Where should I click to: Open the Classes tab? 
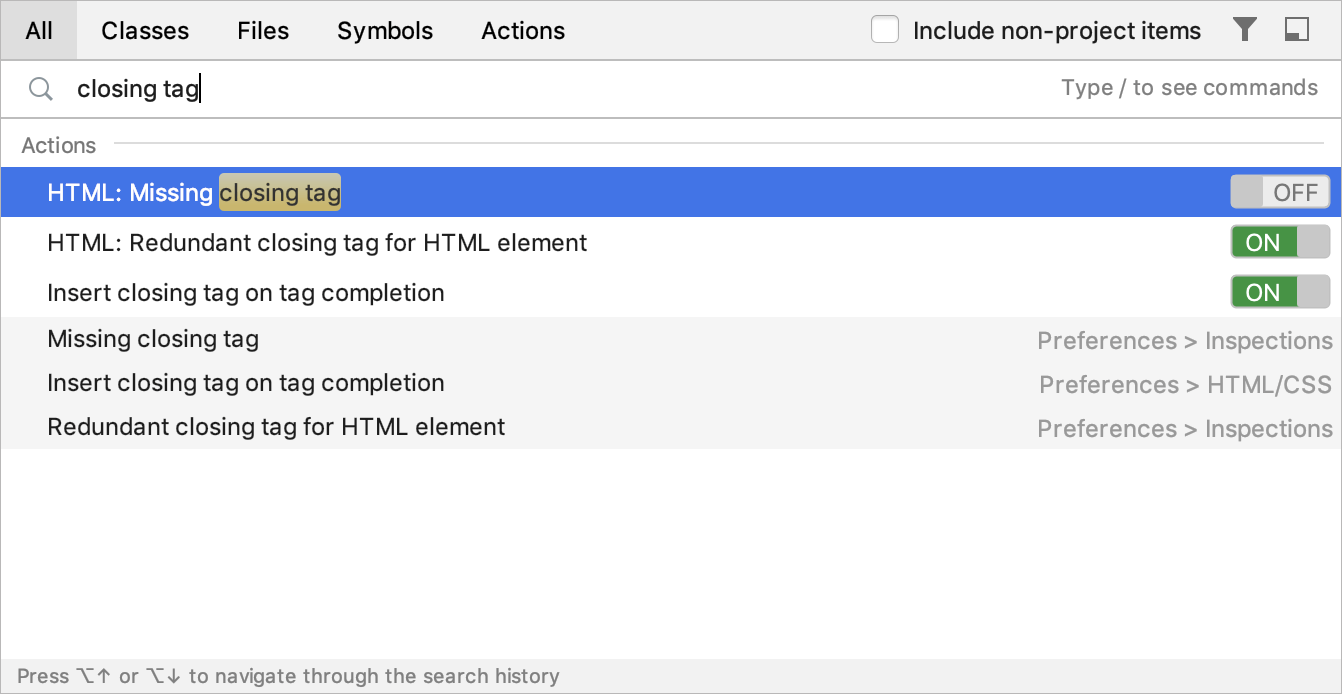tap(145, 31)
